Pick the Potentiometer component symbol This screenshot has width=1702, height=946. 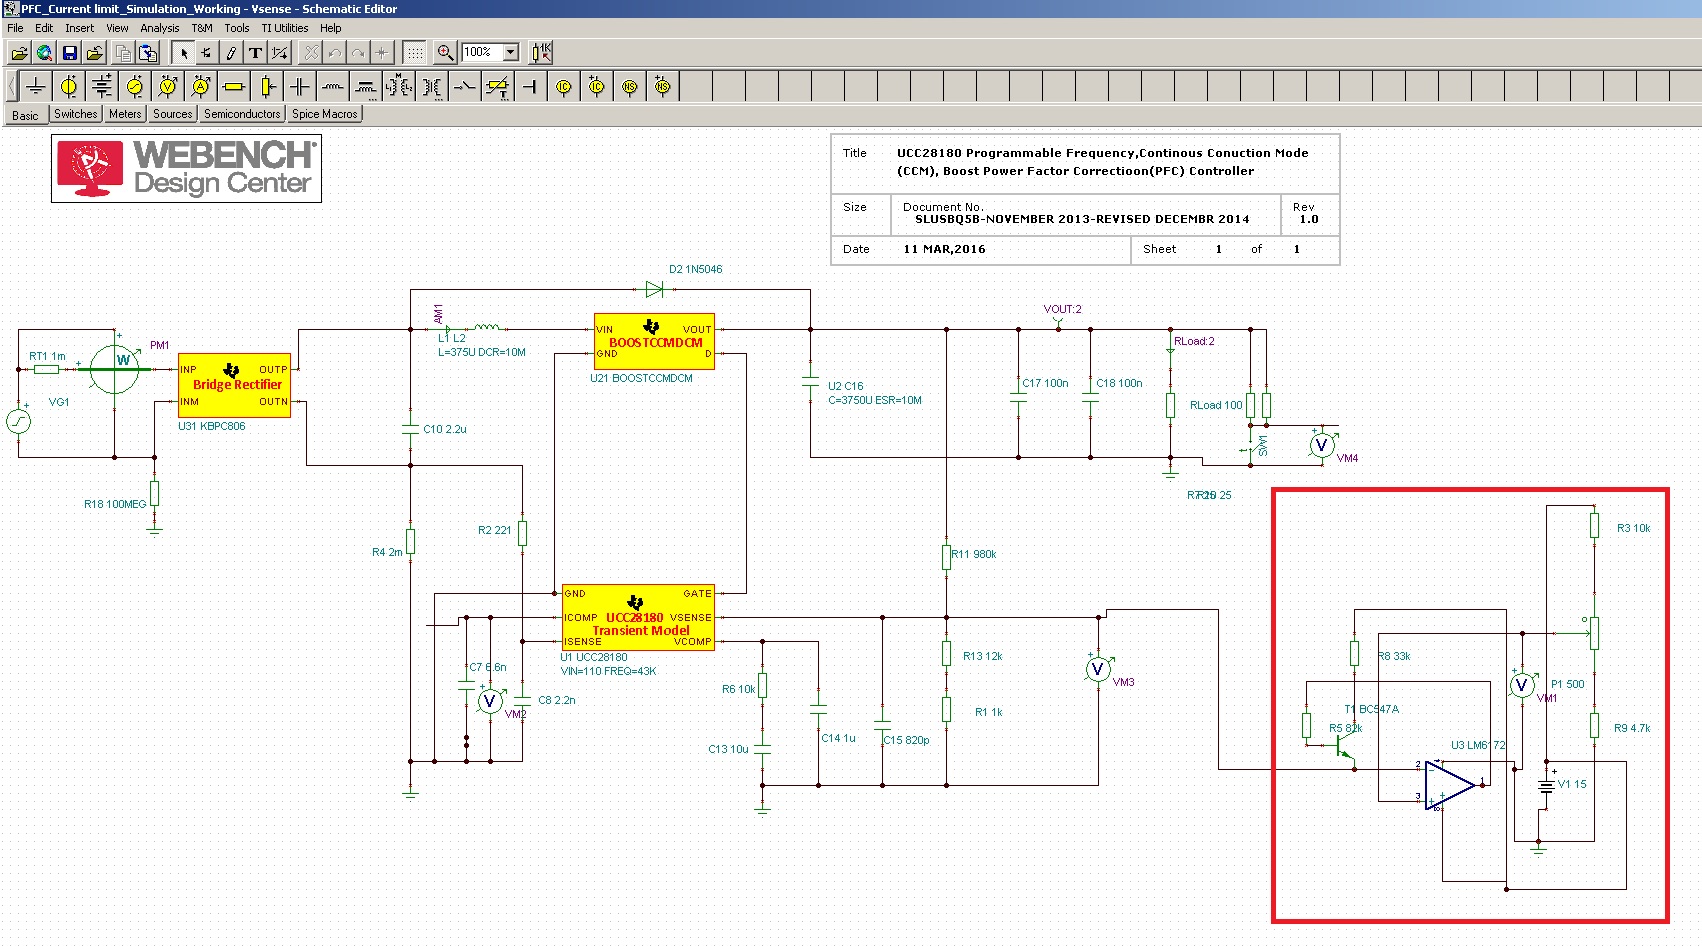[x=267, y=87]
